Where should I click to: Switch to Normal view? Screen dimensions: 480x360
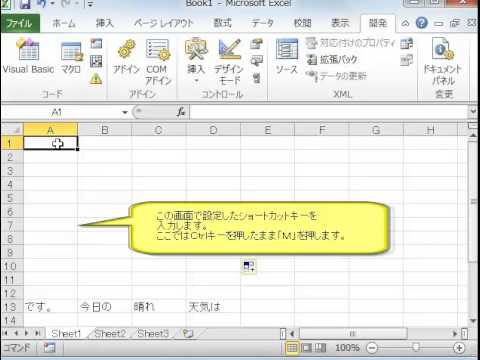click(292, 348)
